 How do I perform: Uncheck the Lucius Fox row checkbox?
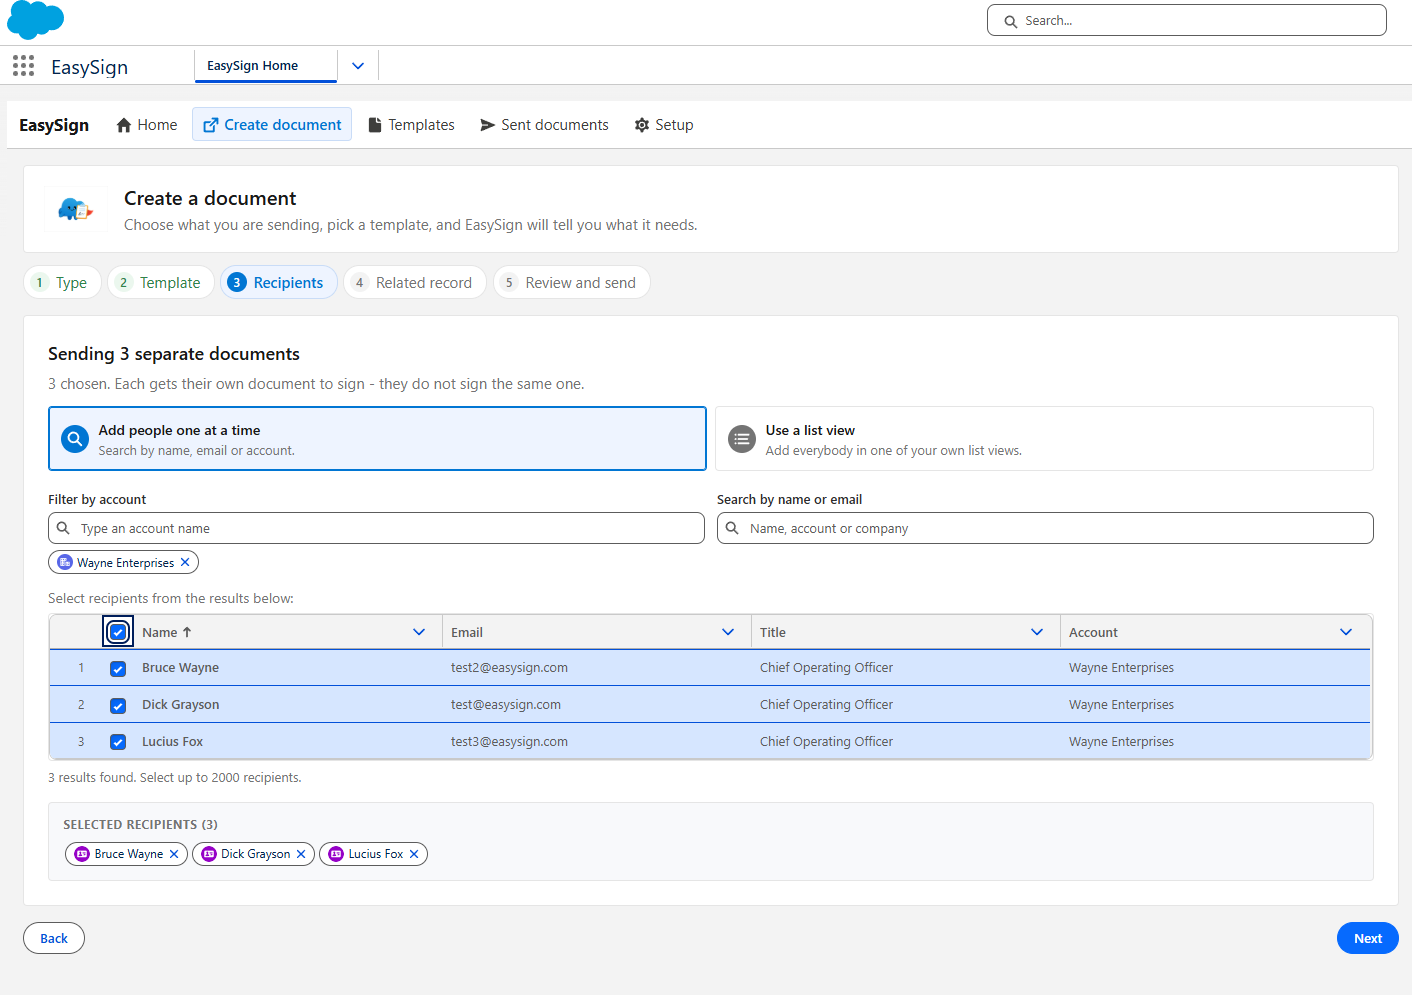pos(118,742)
